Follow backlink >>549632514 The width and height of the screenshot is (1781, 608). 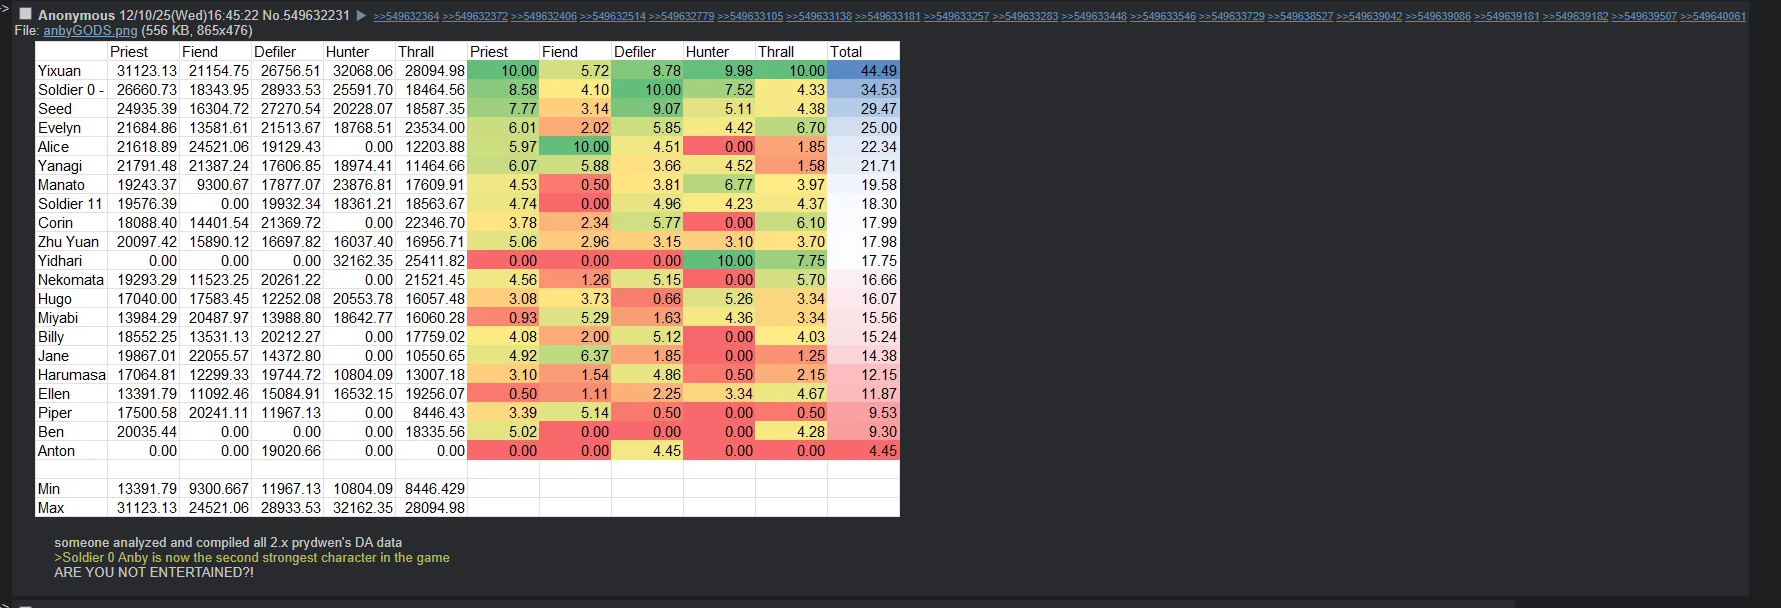point(613,16)
